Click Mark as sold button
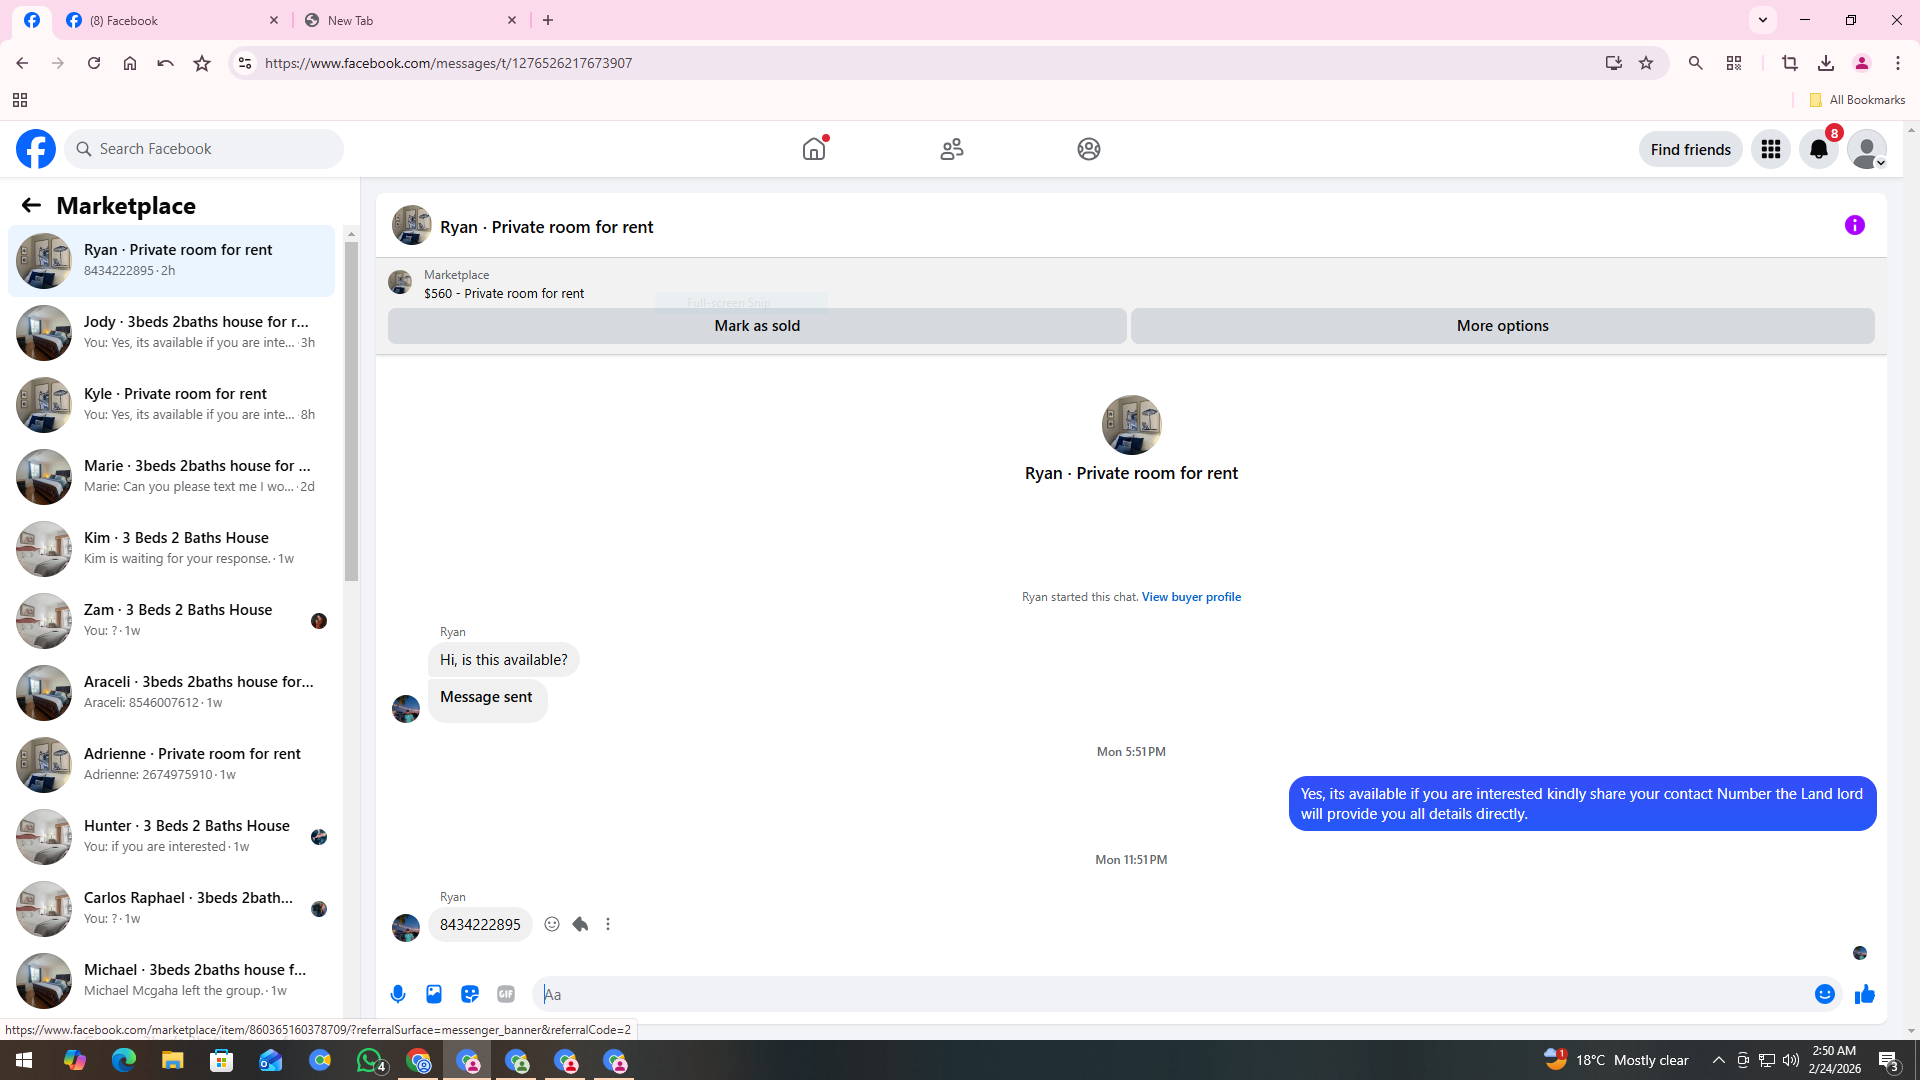The width and height of the screenshot is (1920, 1080). tap(757, 326)
